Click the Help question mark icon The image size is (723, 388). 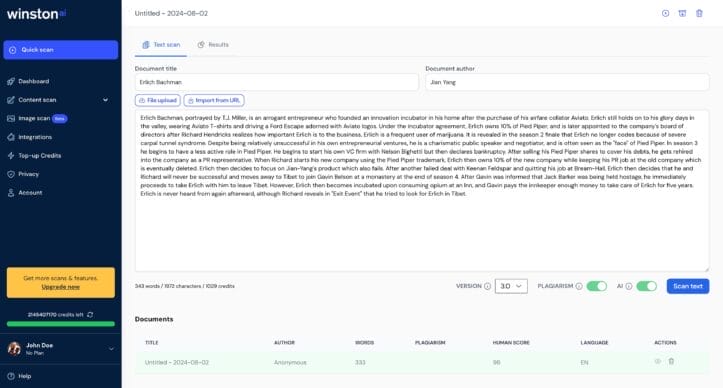coord(11,376)
